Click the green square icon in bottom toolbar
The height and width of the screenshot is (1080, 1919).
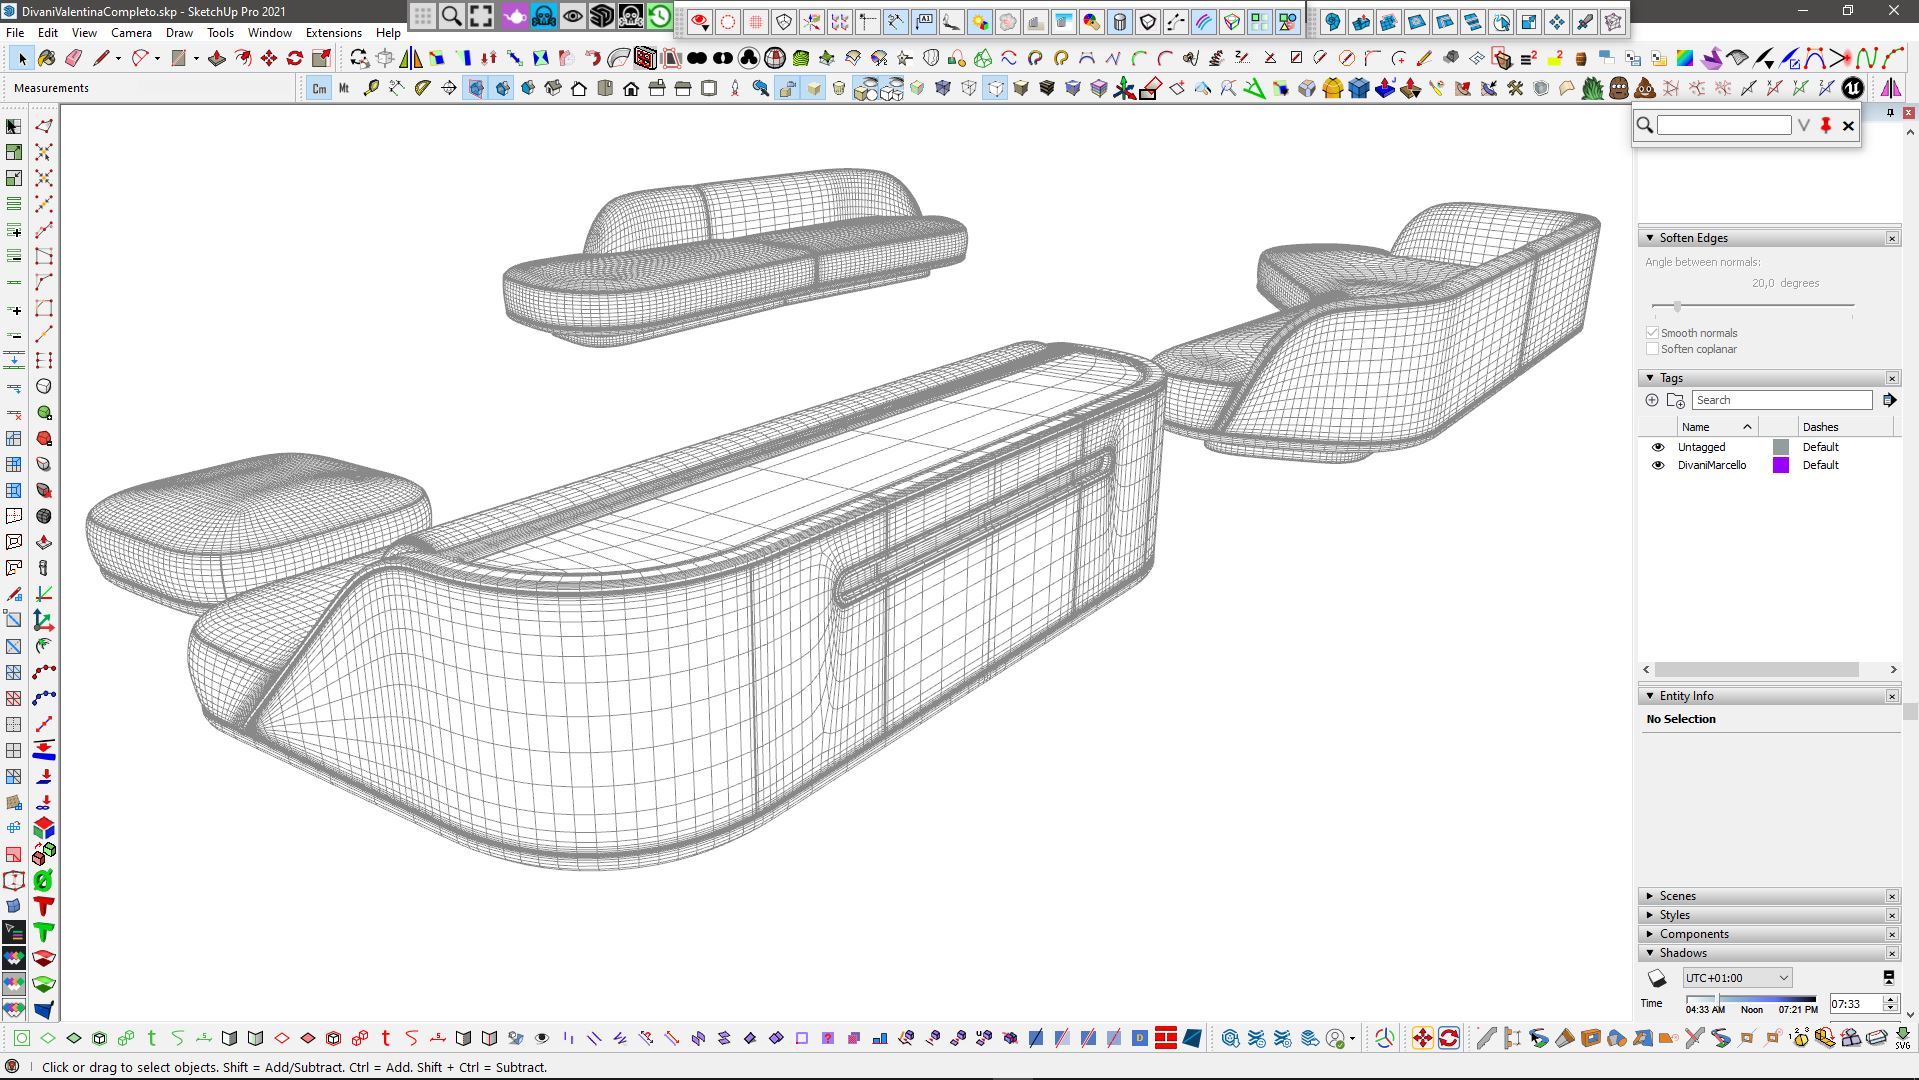coord(21,1038)
